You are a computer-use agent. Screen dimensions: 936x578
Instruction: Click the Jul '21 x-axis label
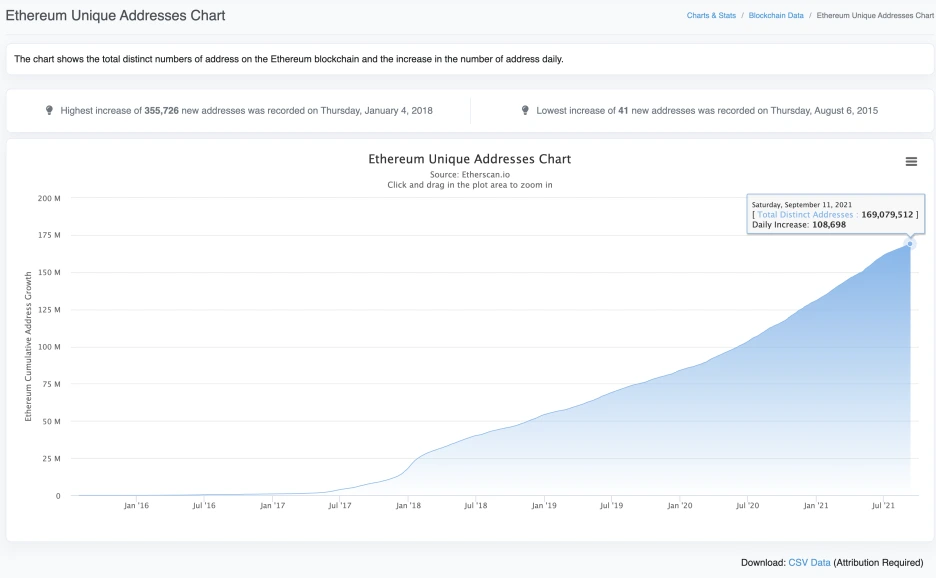(x=883, y=506)
